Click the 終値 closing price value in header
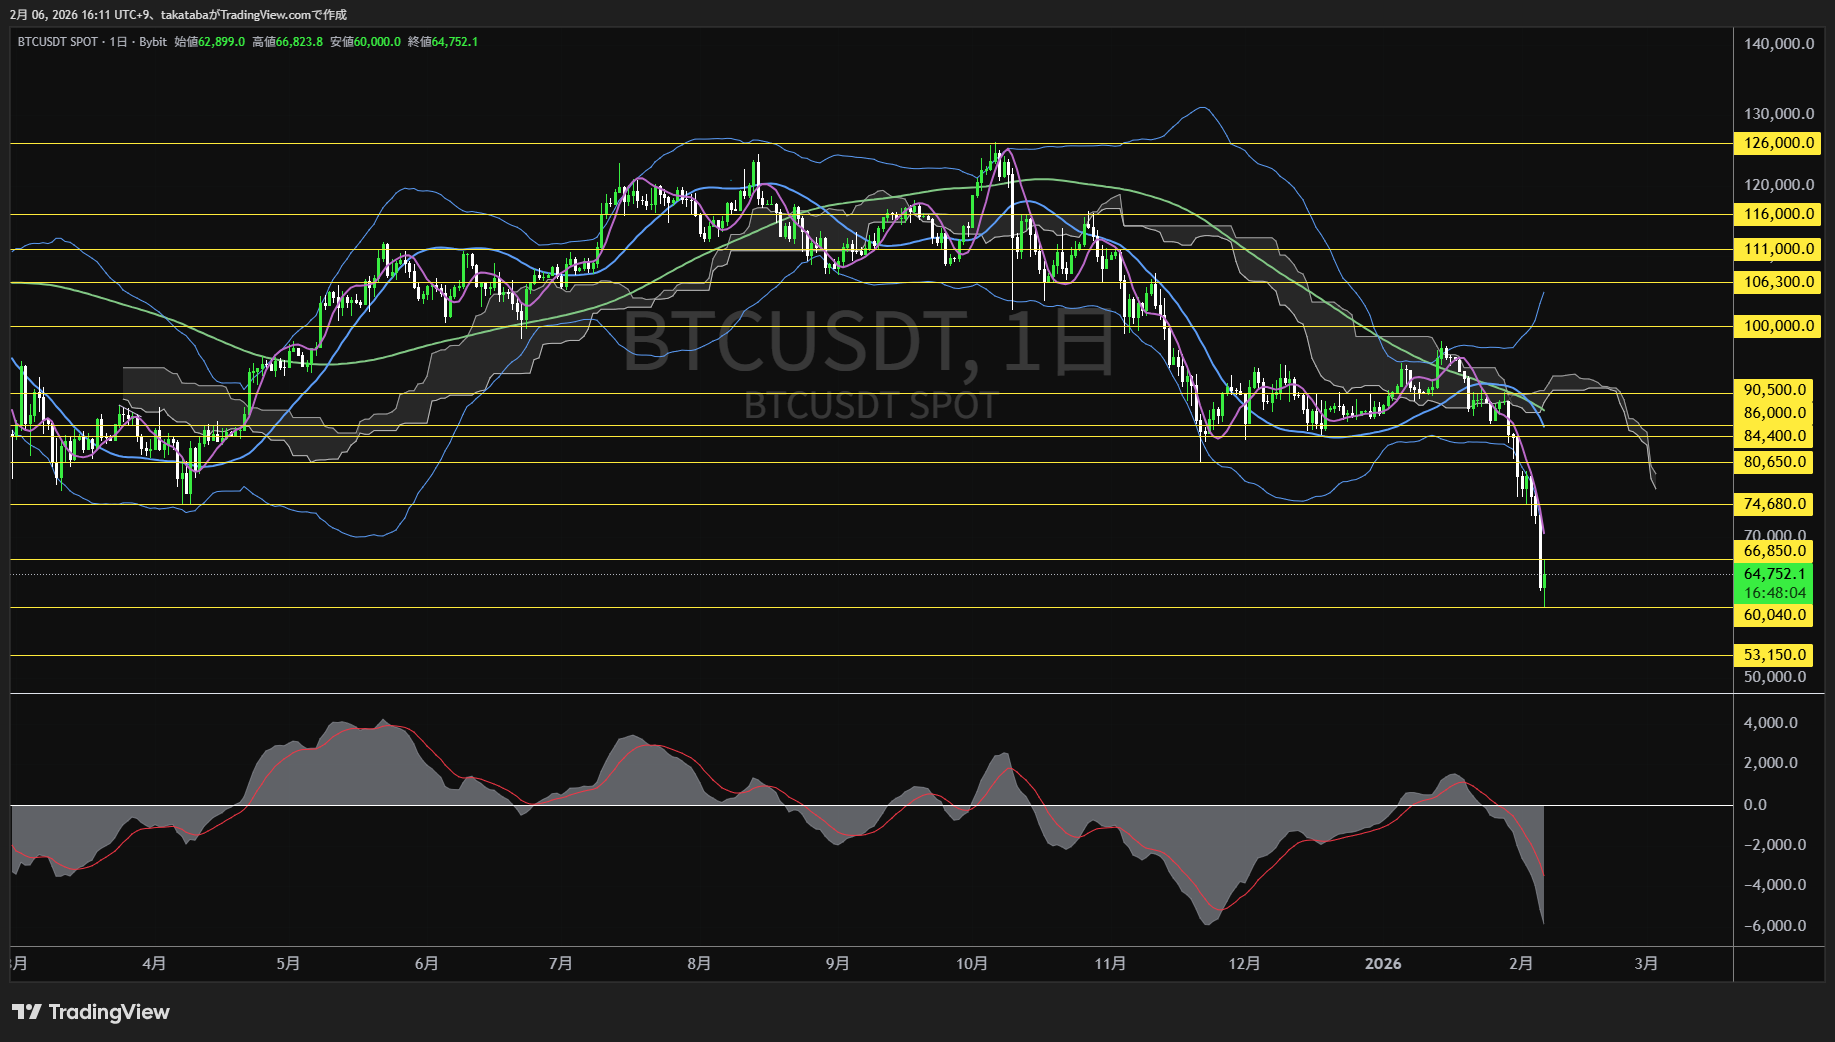Viewport: 1835px width, 1042px height. point(455,42)
